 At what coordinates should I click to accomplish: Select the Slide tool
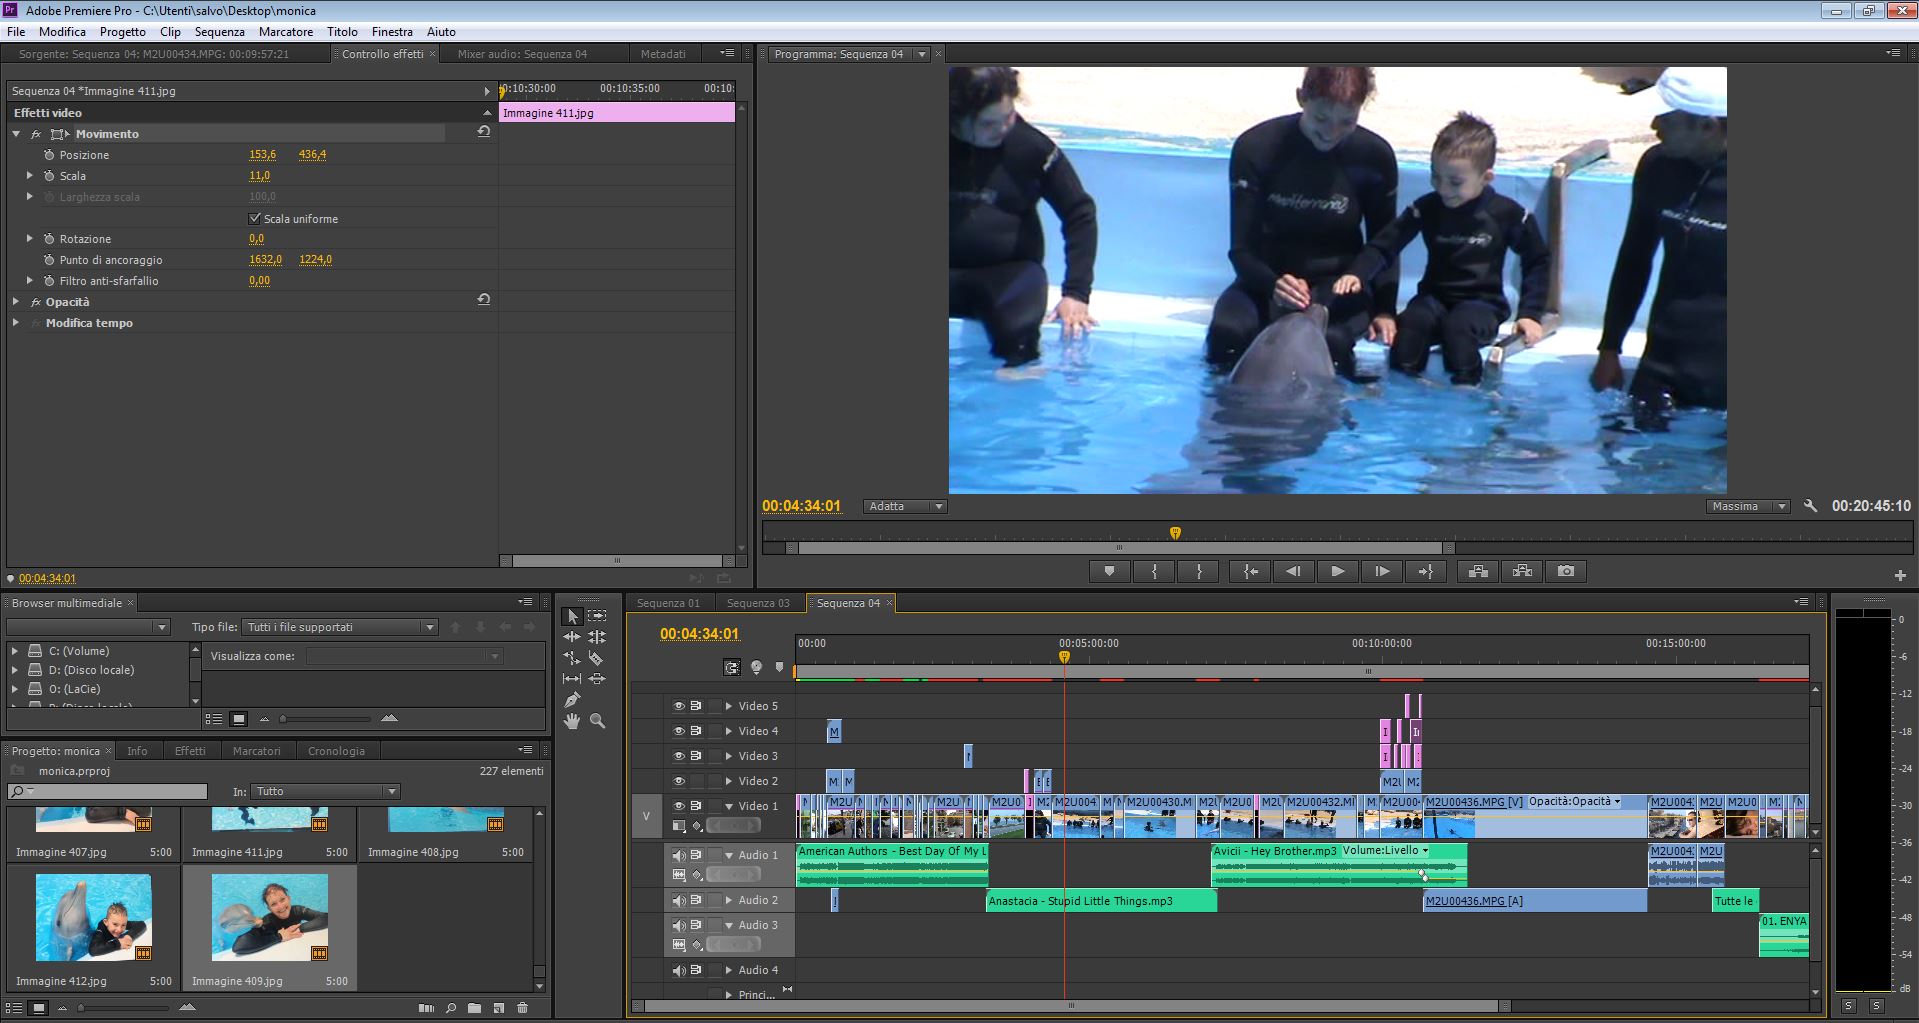(597, 679)
